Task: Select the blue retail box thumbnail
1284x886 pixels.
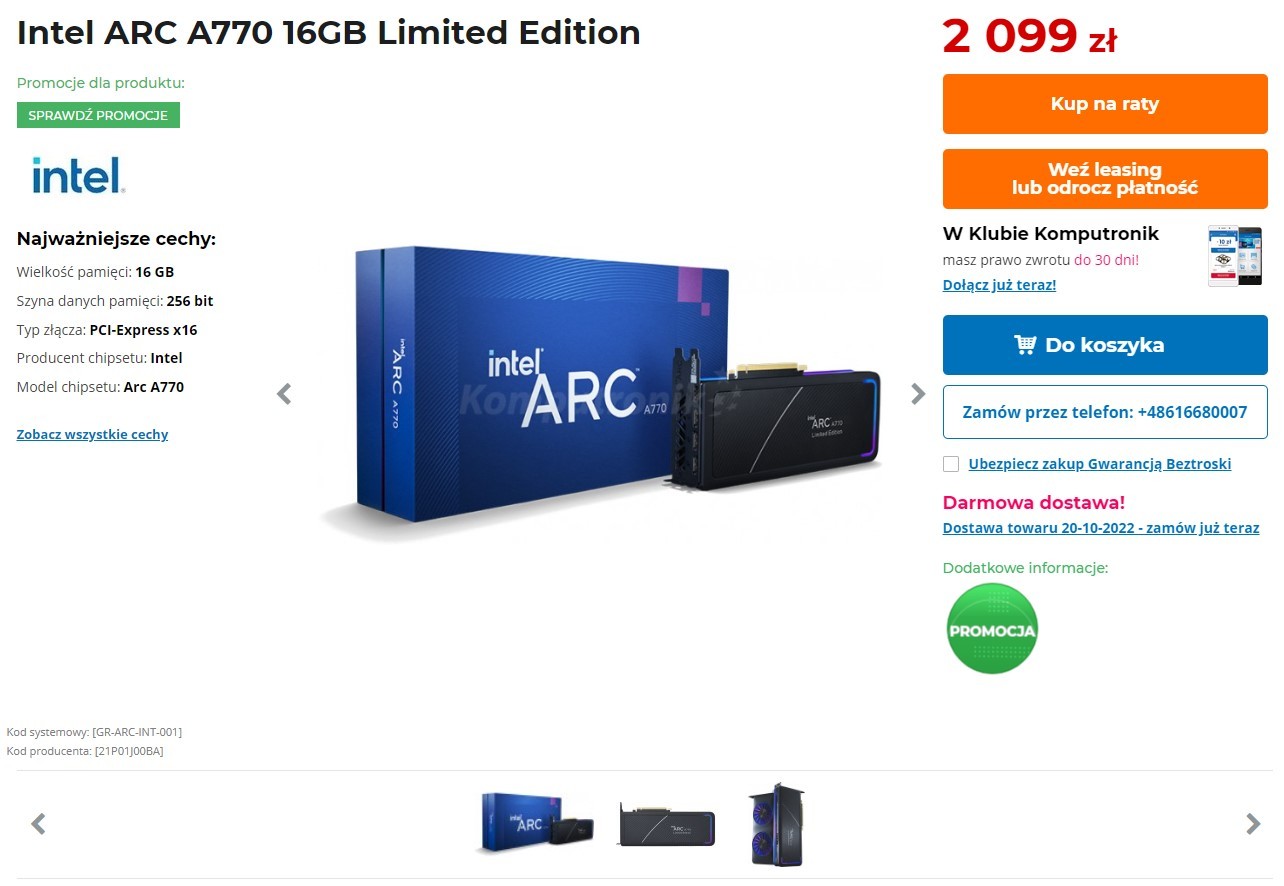Action: [535, 823]
